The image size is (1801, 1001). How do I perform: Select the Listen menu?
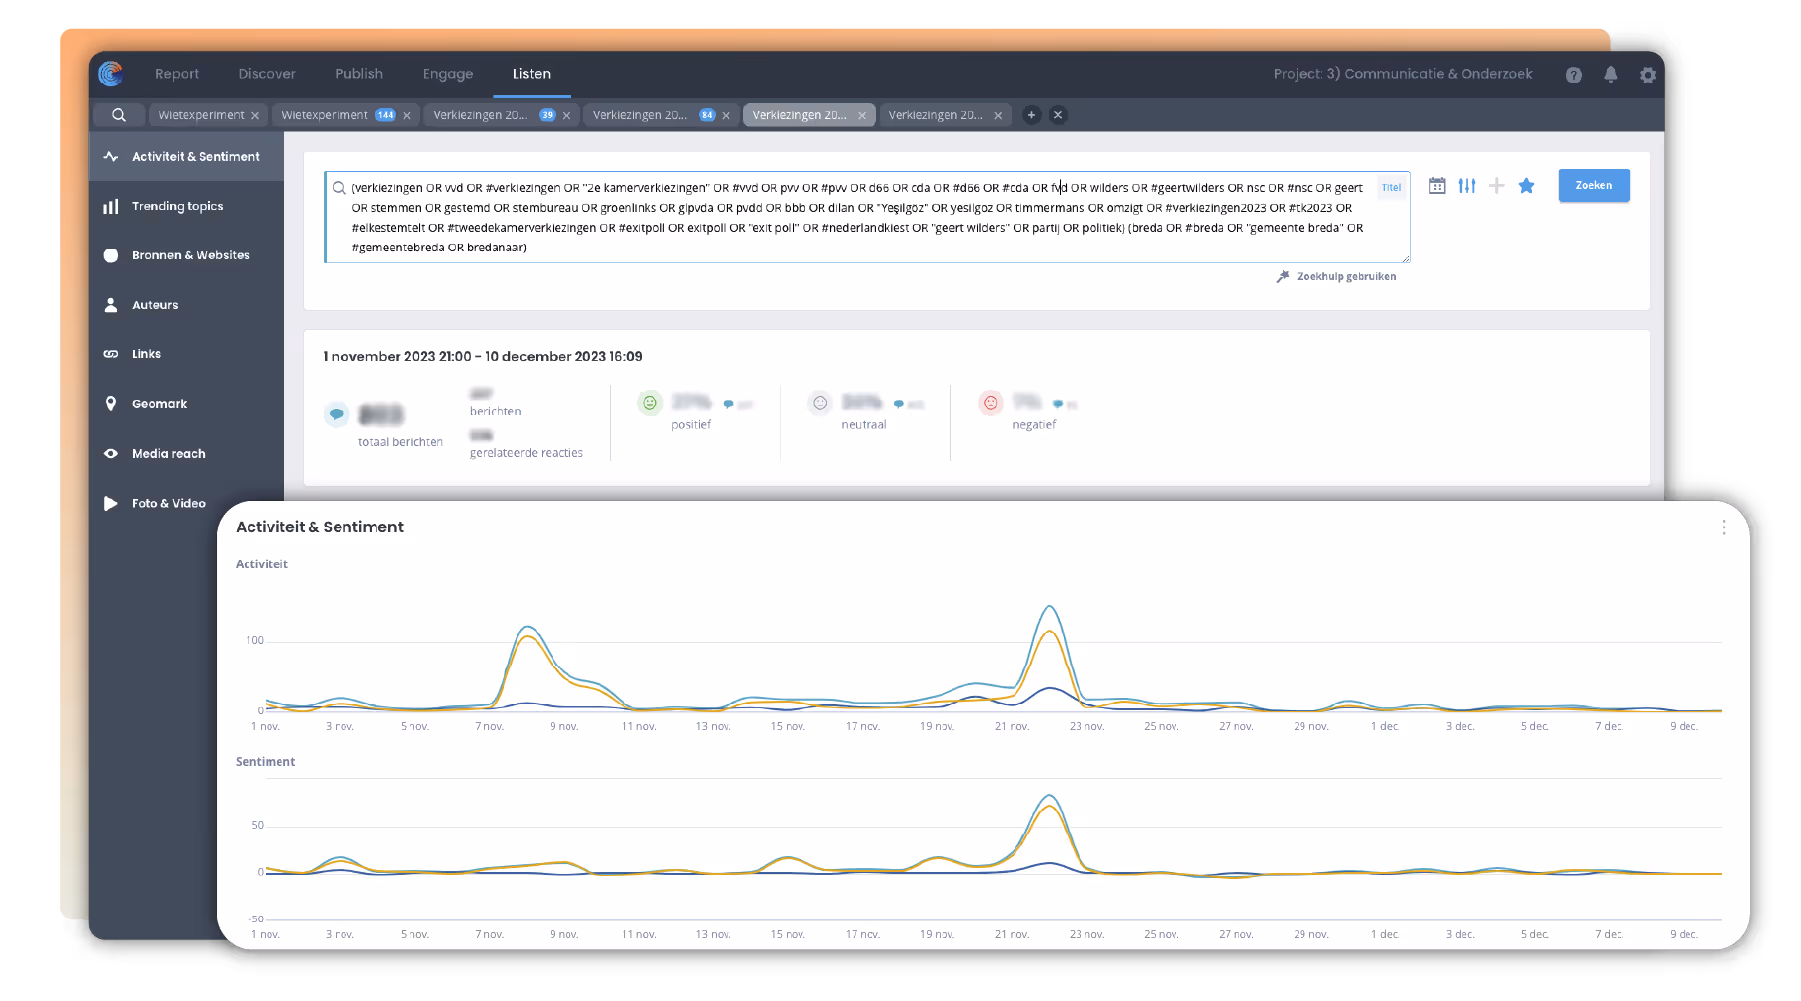(x=532, y=74)
